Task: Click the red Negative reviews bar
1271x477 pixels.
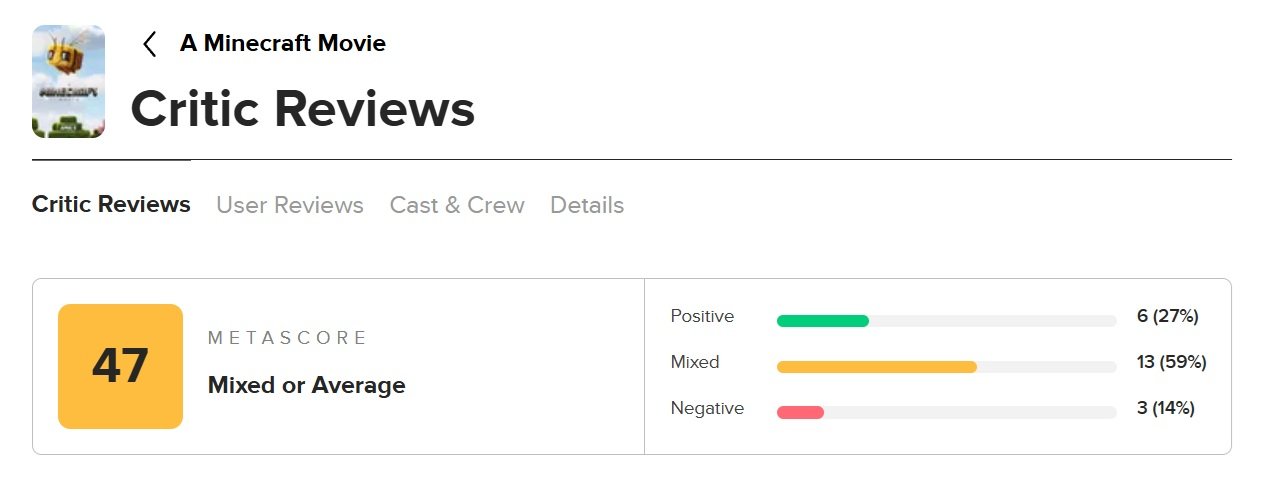Action: pyautogui.click(x=800, y=413)
